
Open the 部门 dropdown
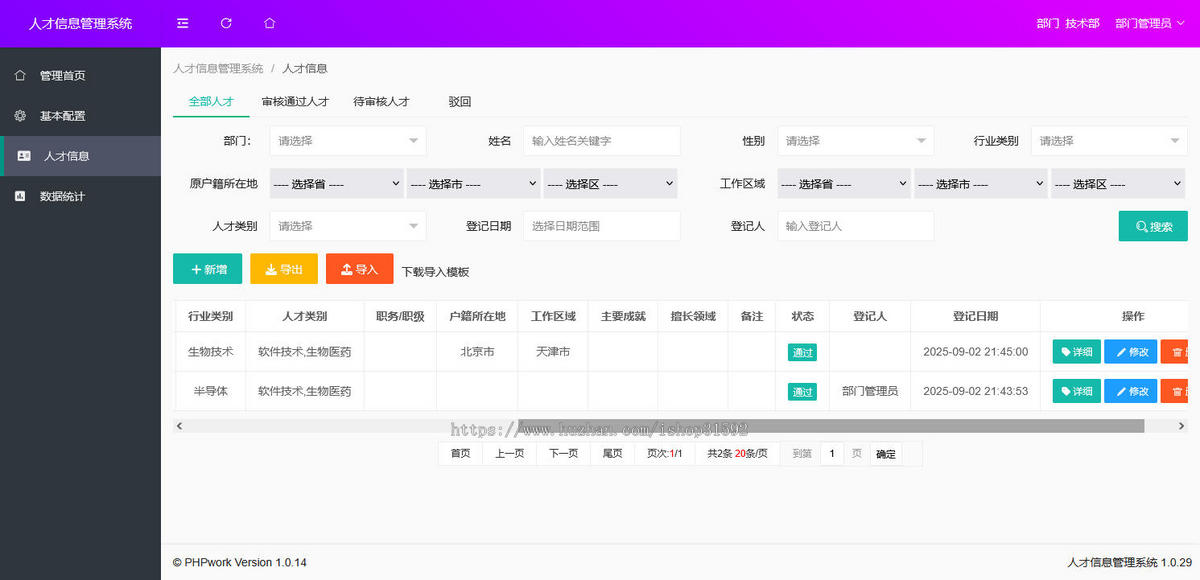[348, 141]
